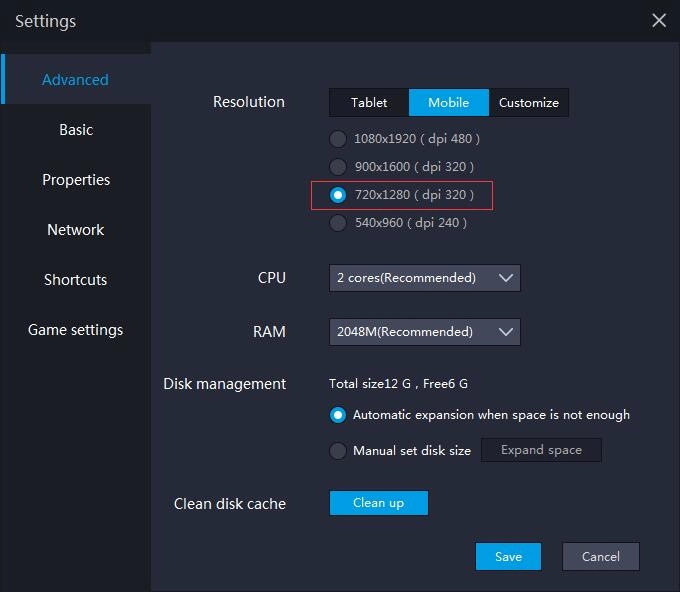Open the 2048M(Recommended) RAM combo box

(425, 332)
